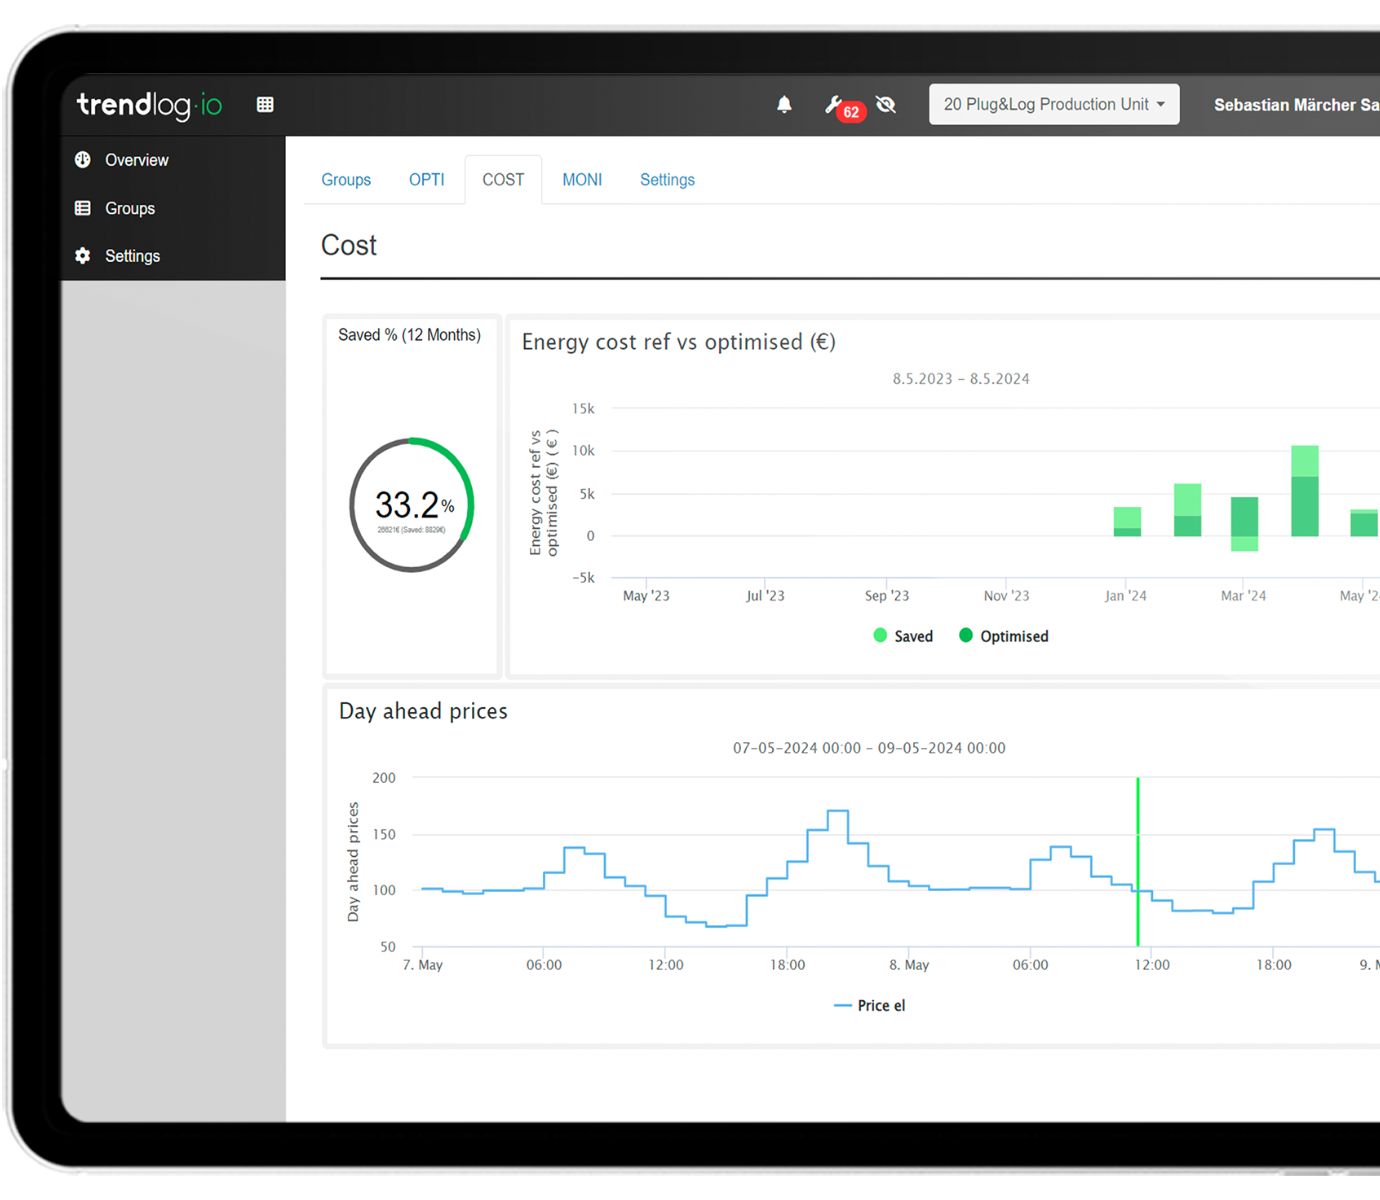Click the Saved % (12 Months) label
This screenshot has height=1200, width=1380.
(x=409, y=335)
